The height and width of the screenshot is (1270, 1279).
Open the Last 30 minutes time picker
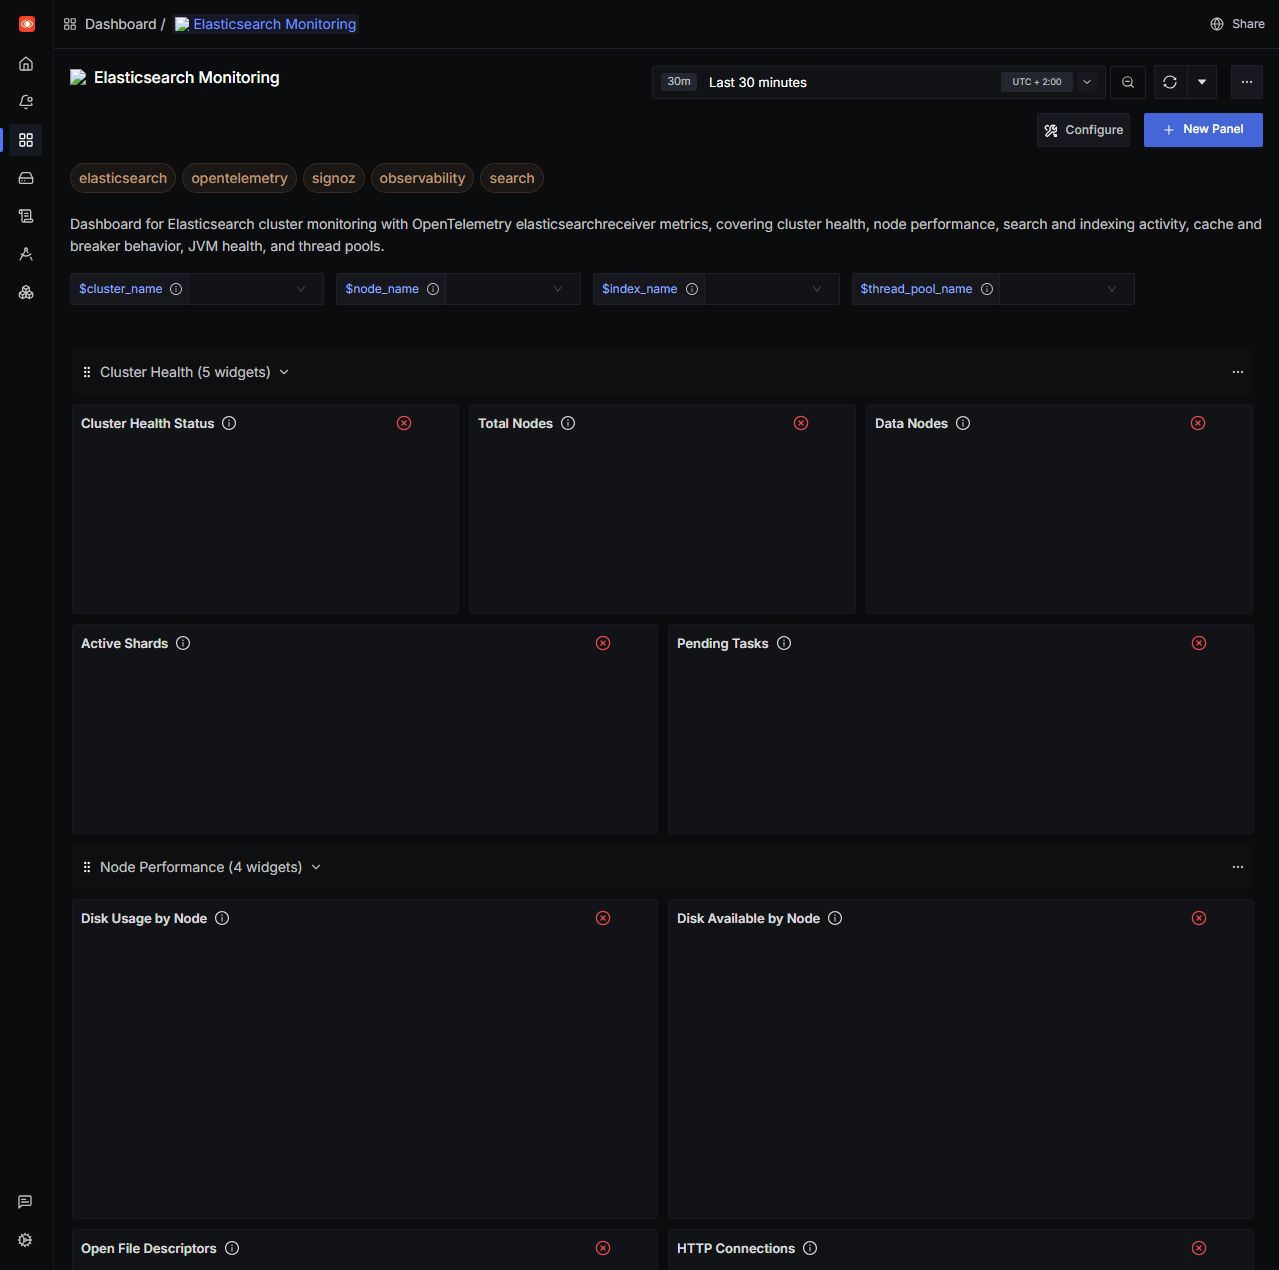[878, 82]
